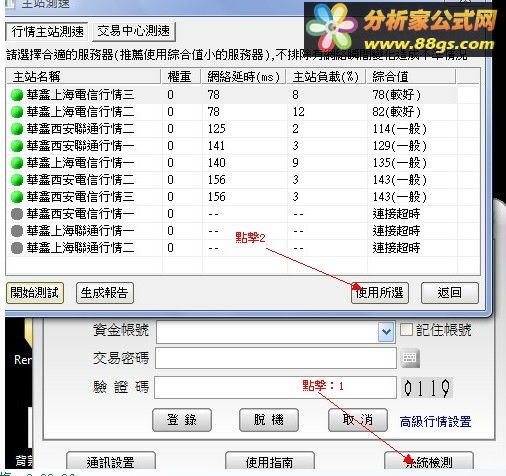Select server row 華鑫上海電信行情一
This screenshot has width=506, height=476.
pyautogui.click(x=243, y=163)
